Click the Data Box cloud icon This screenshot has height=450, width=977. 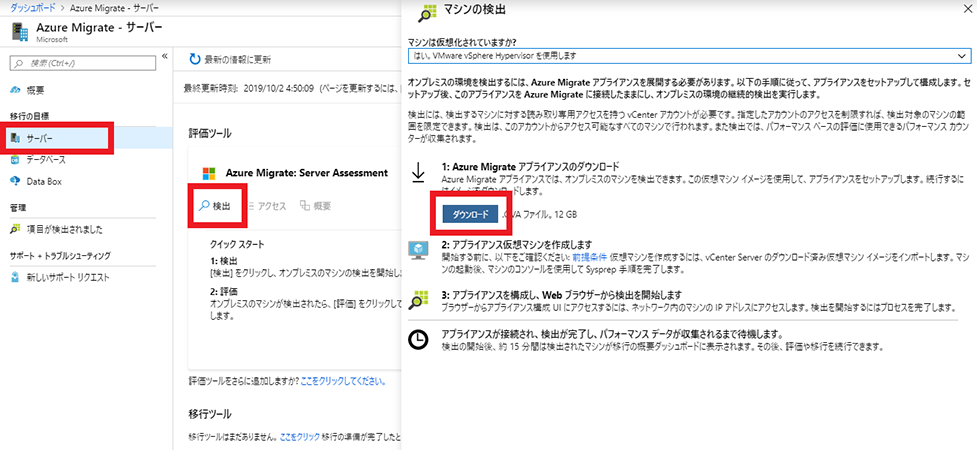(15, 181)
